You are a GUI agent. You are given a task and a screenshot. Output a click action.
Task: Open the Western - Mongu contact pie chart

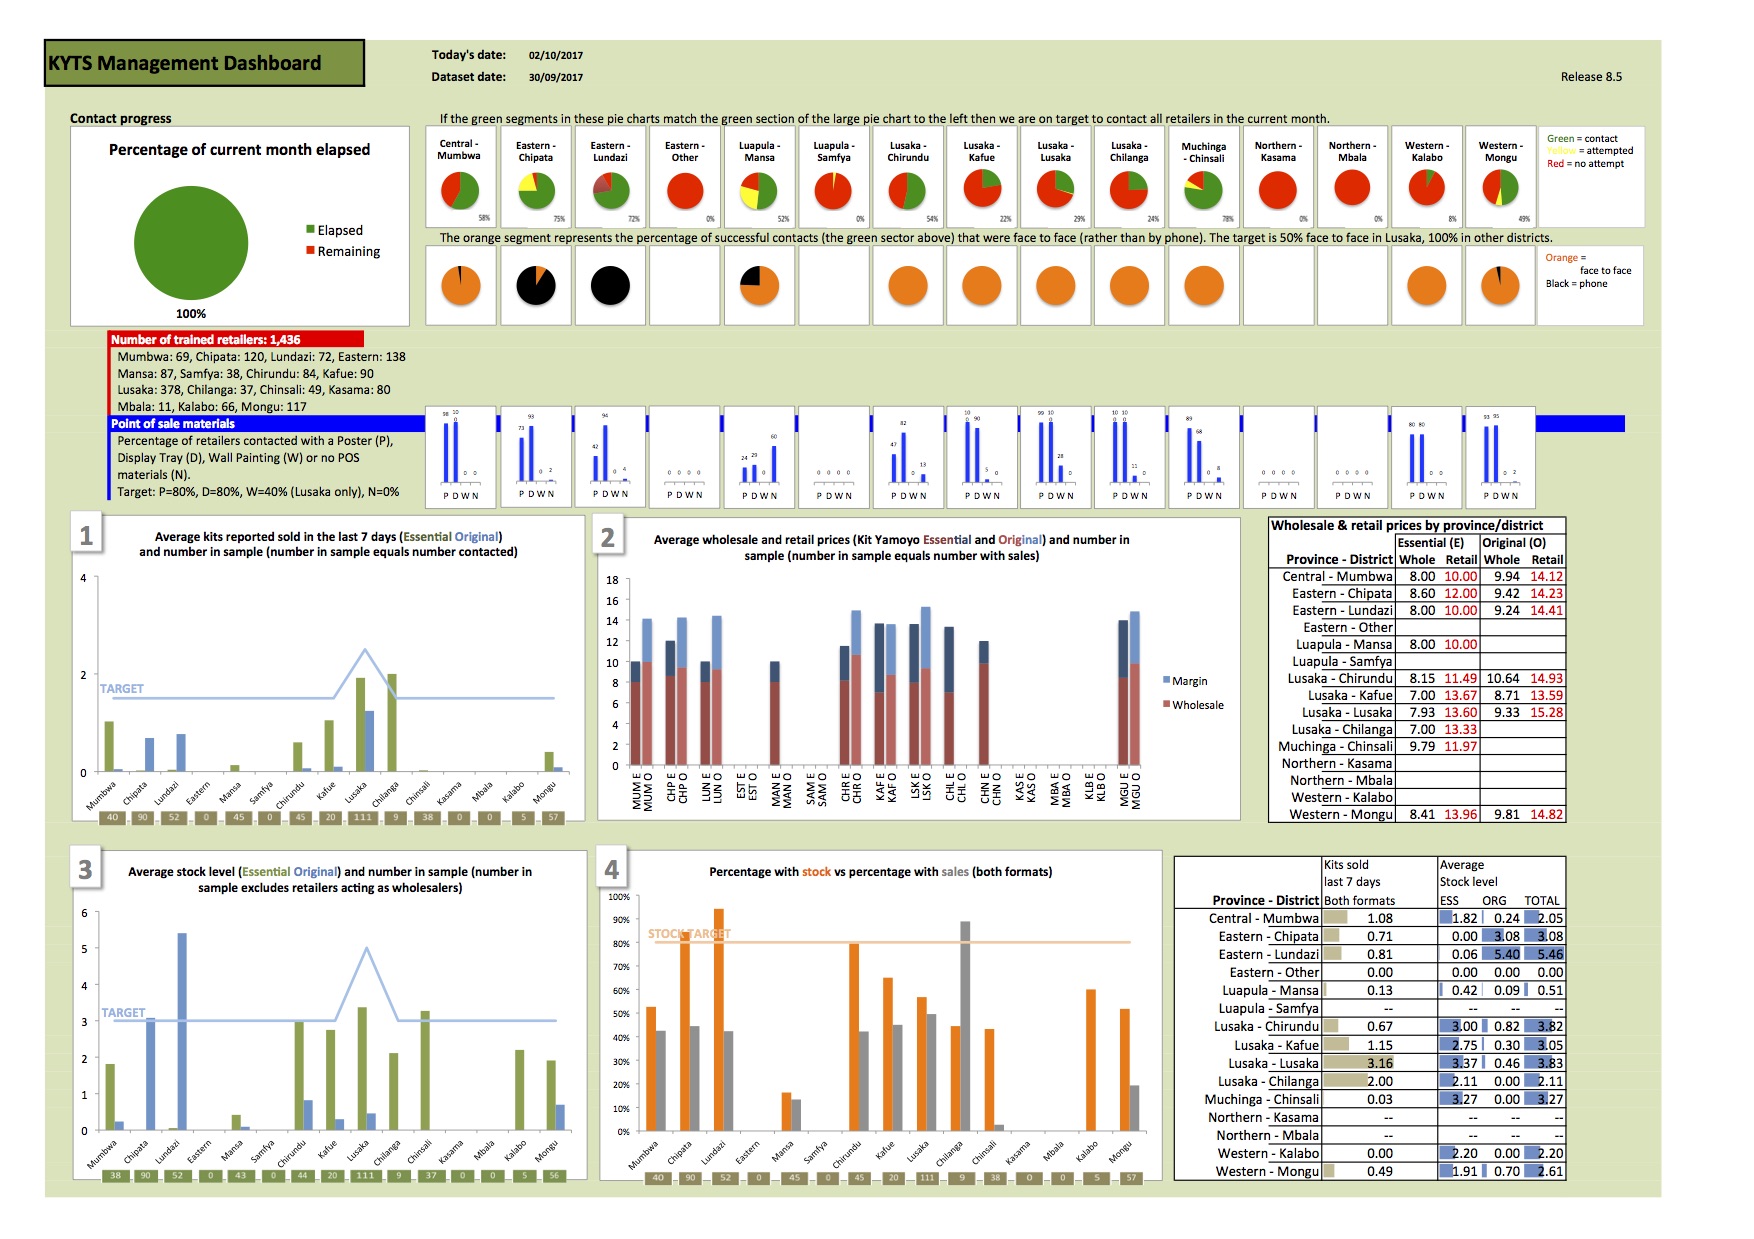1500,190
